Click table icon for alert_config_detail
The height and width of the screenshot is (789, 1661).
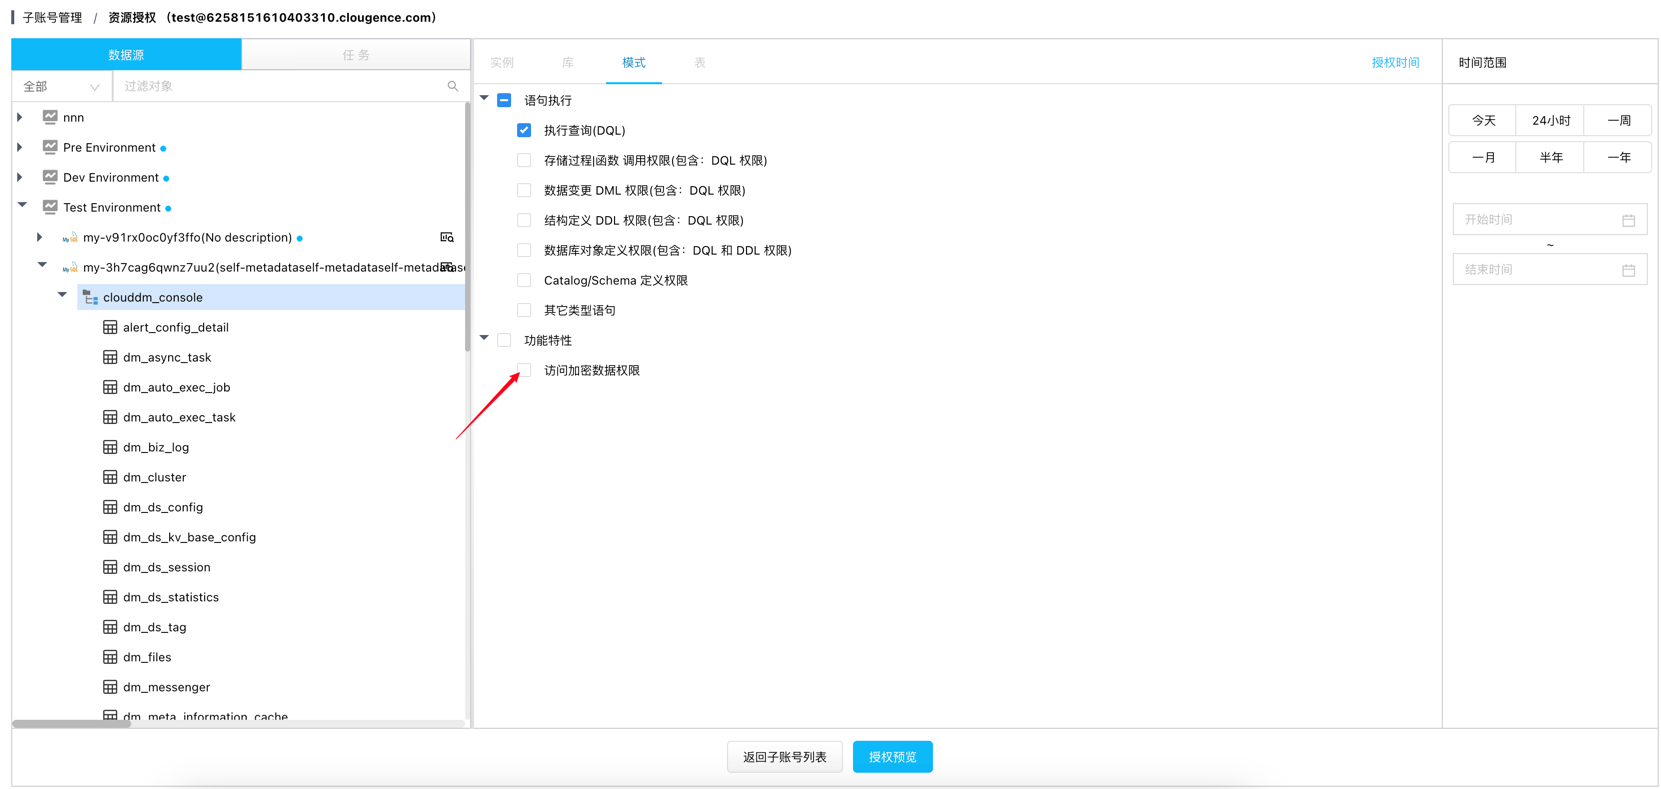pos(110,327)
